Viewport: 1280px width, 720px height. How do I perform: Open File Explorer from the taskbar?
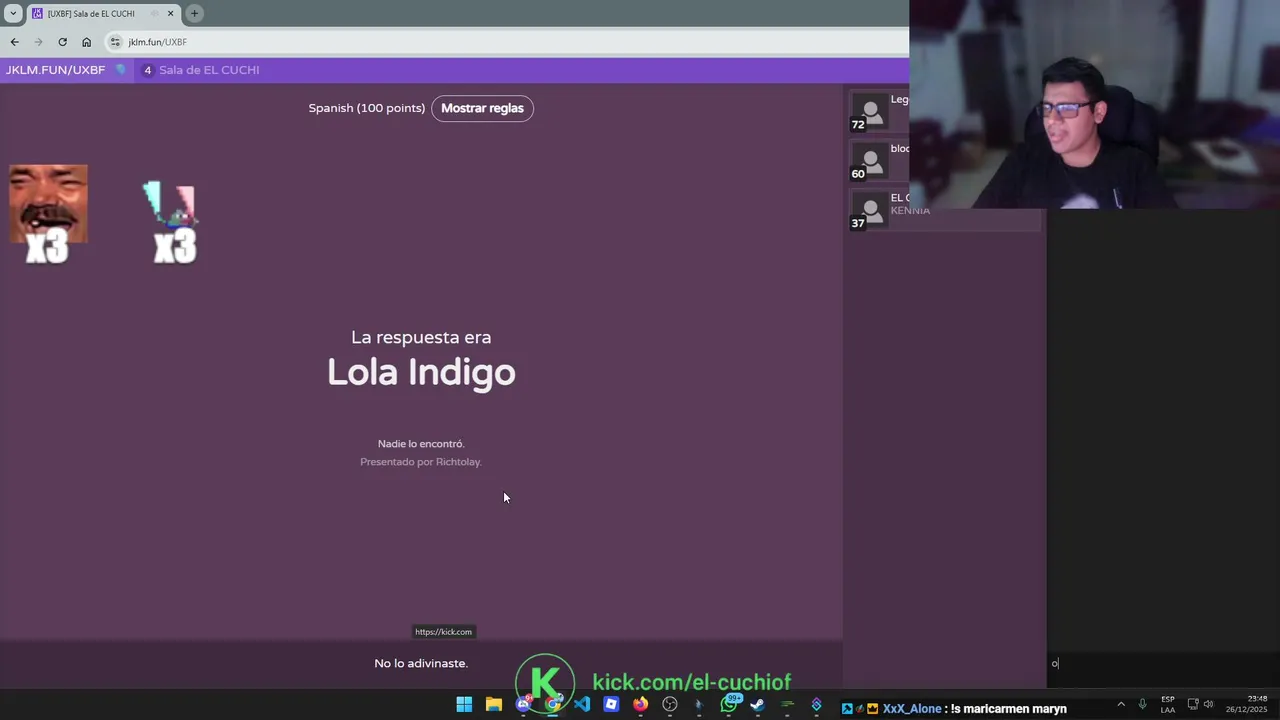pos(493,705)
